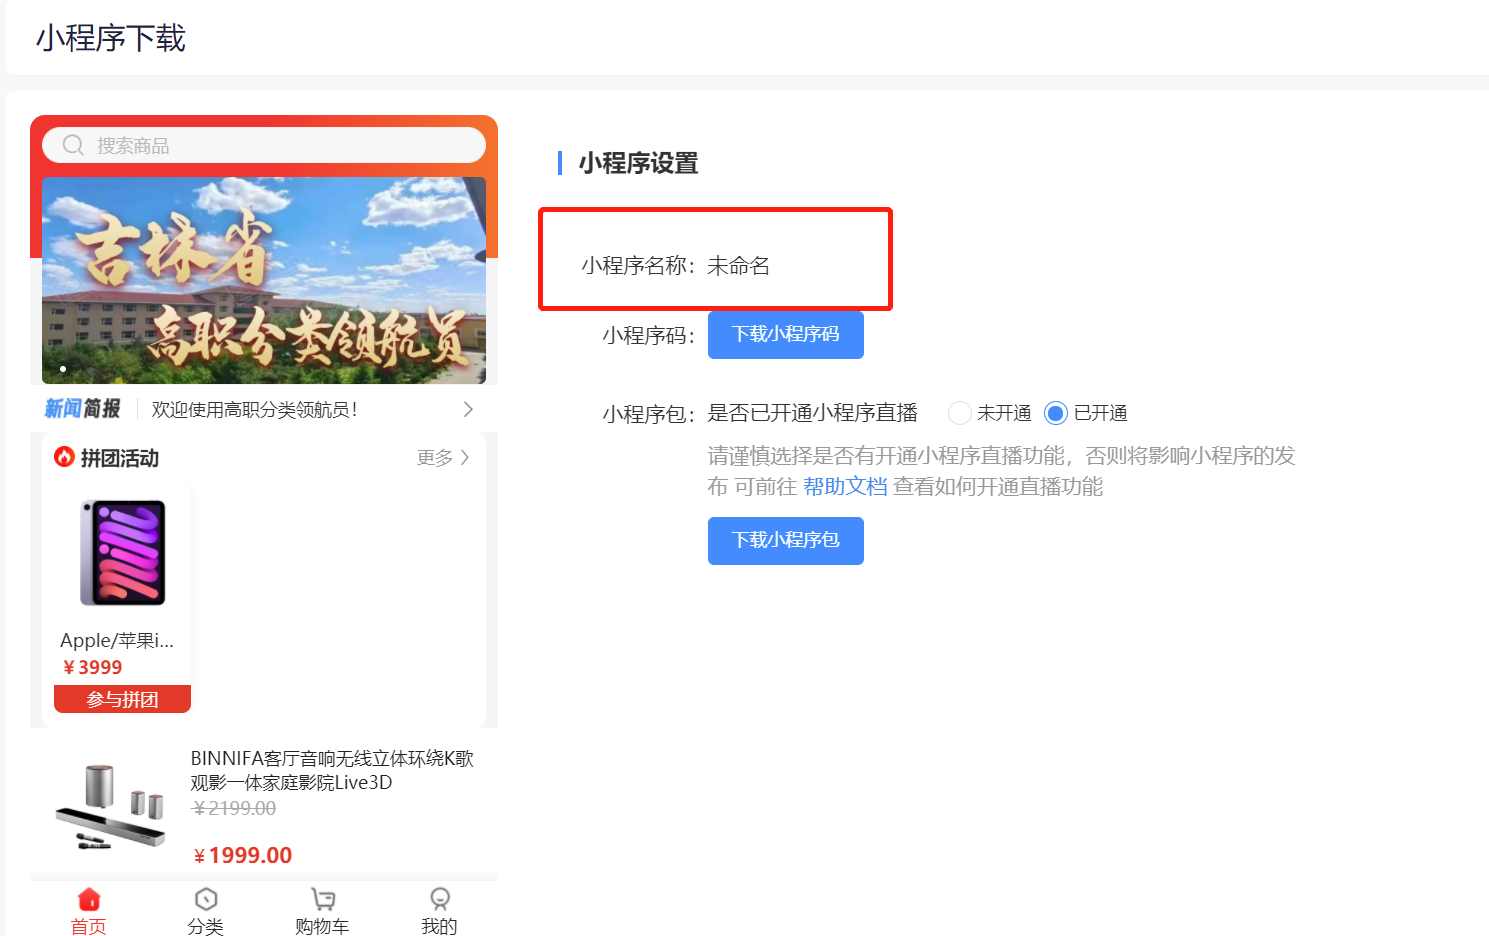Click the 搜索商品 search field
The height and width of the screenshot is (936, 1489).
click(280, 146)
